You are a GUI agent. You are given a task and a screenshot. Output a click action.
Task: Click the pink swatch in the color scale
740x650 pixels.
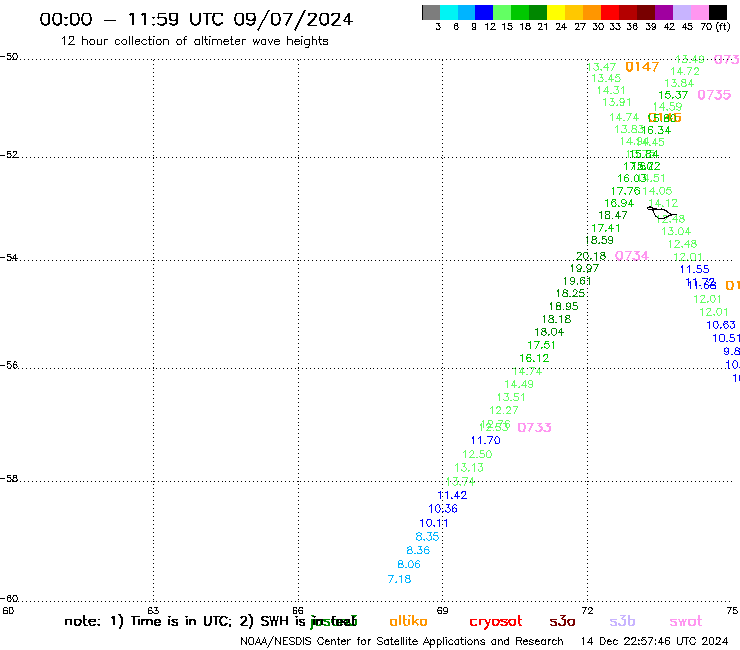click(699, 12)
